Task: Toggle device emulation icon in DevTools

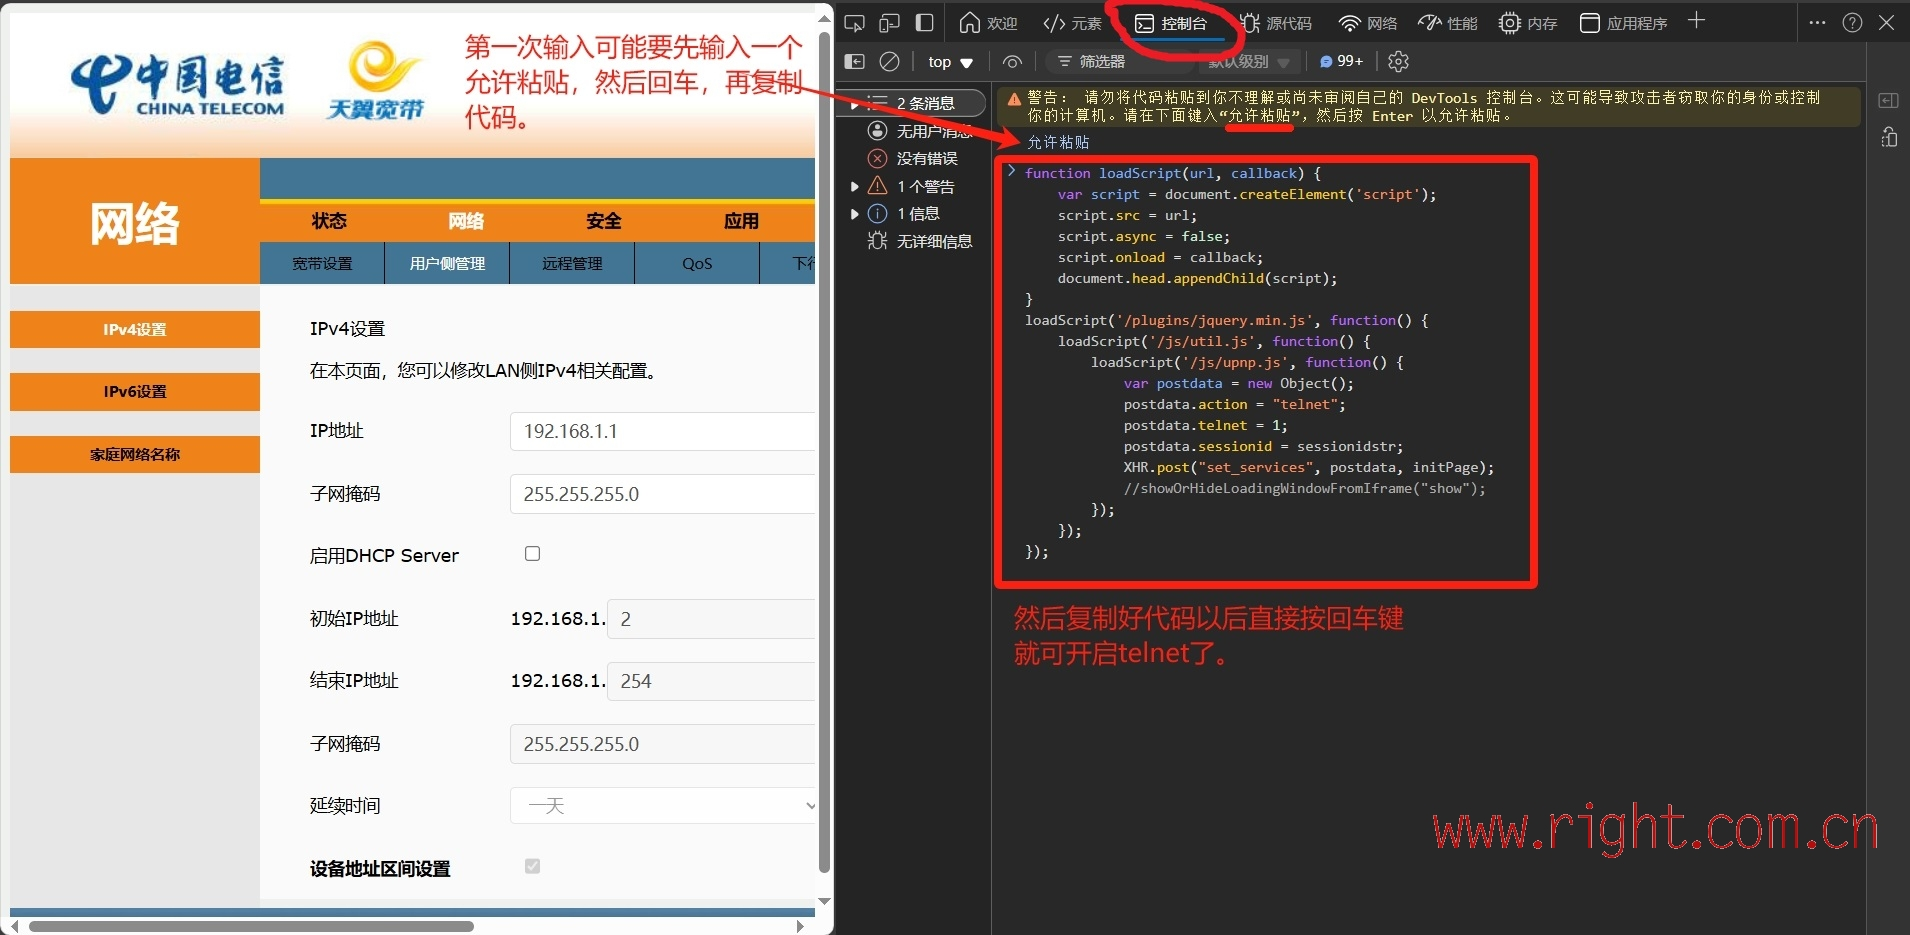Action: pyautogui.click(x=889, y=23)
